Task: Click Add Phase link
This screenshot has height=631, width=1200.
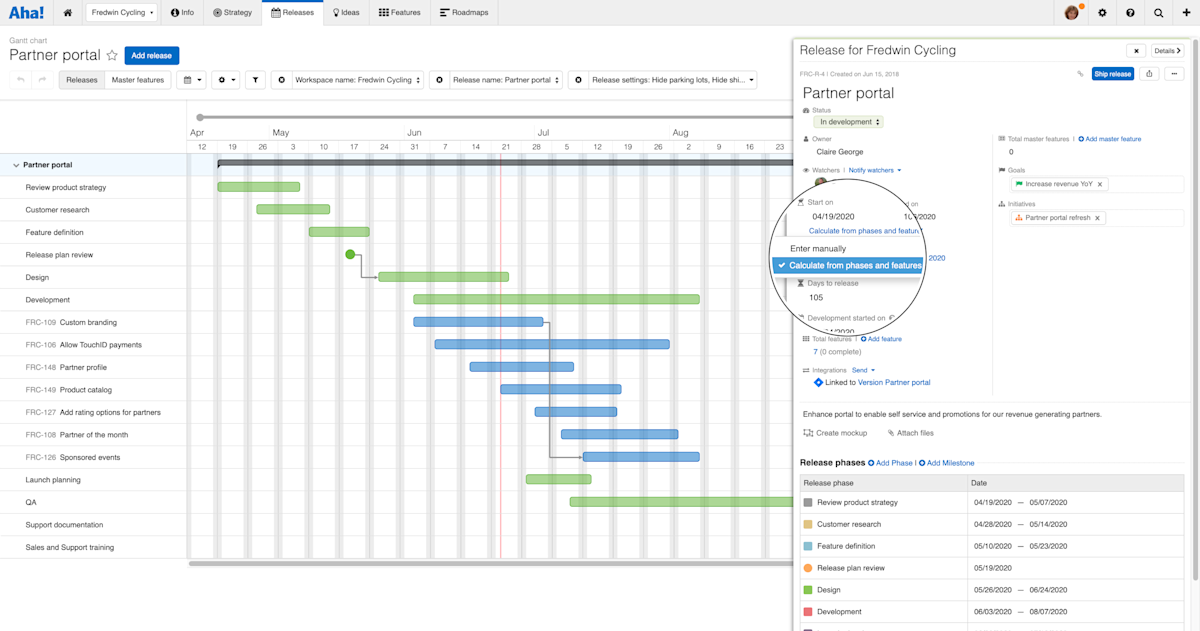Action: click(890, 463)
